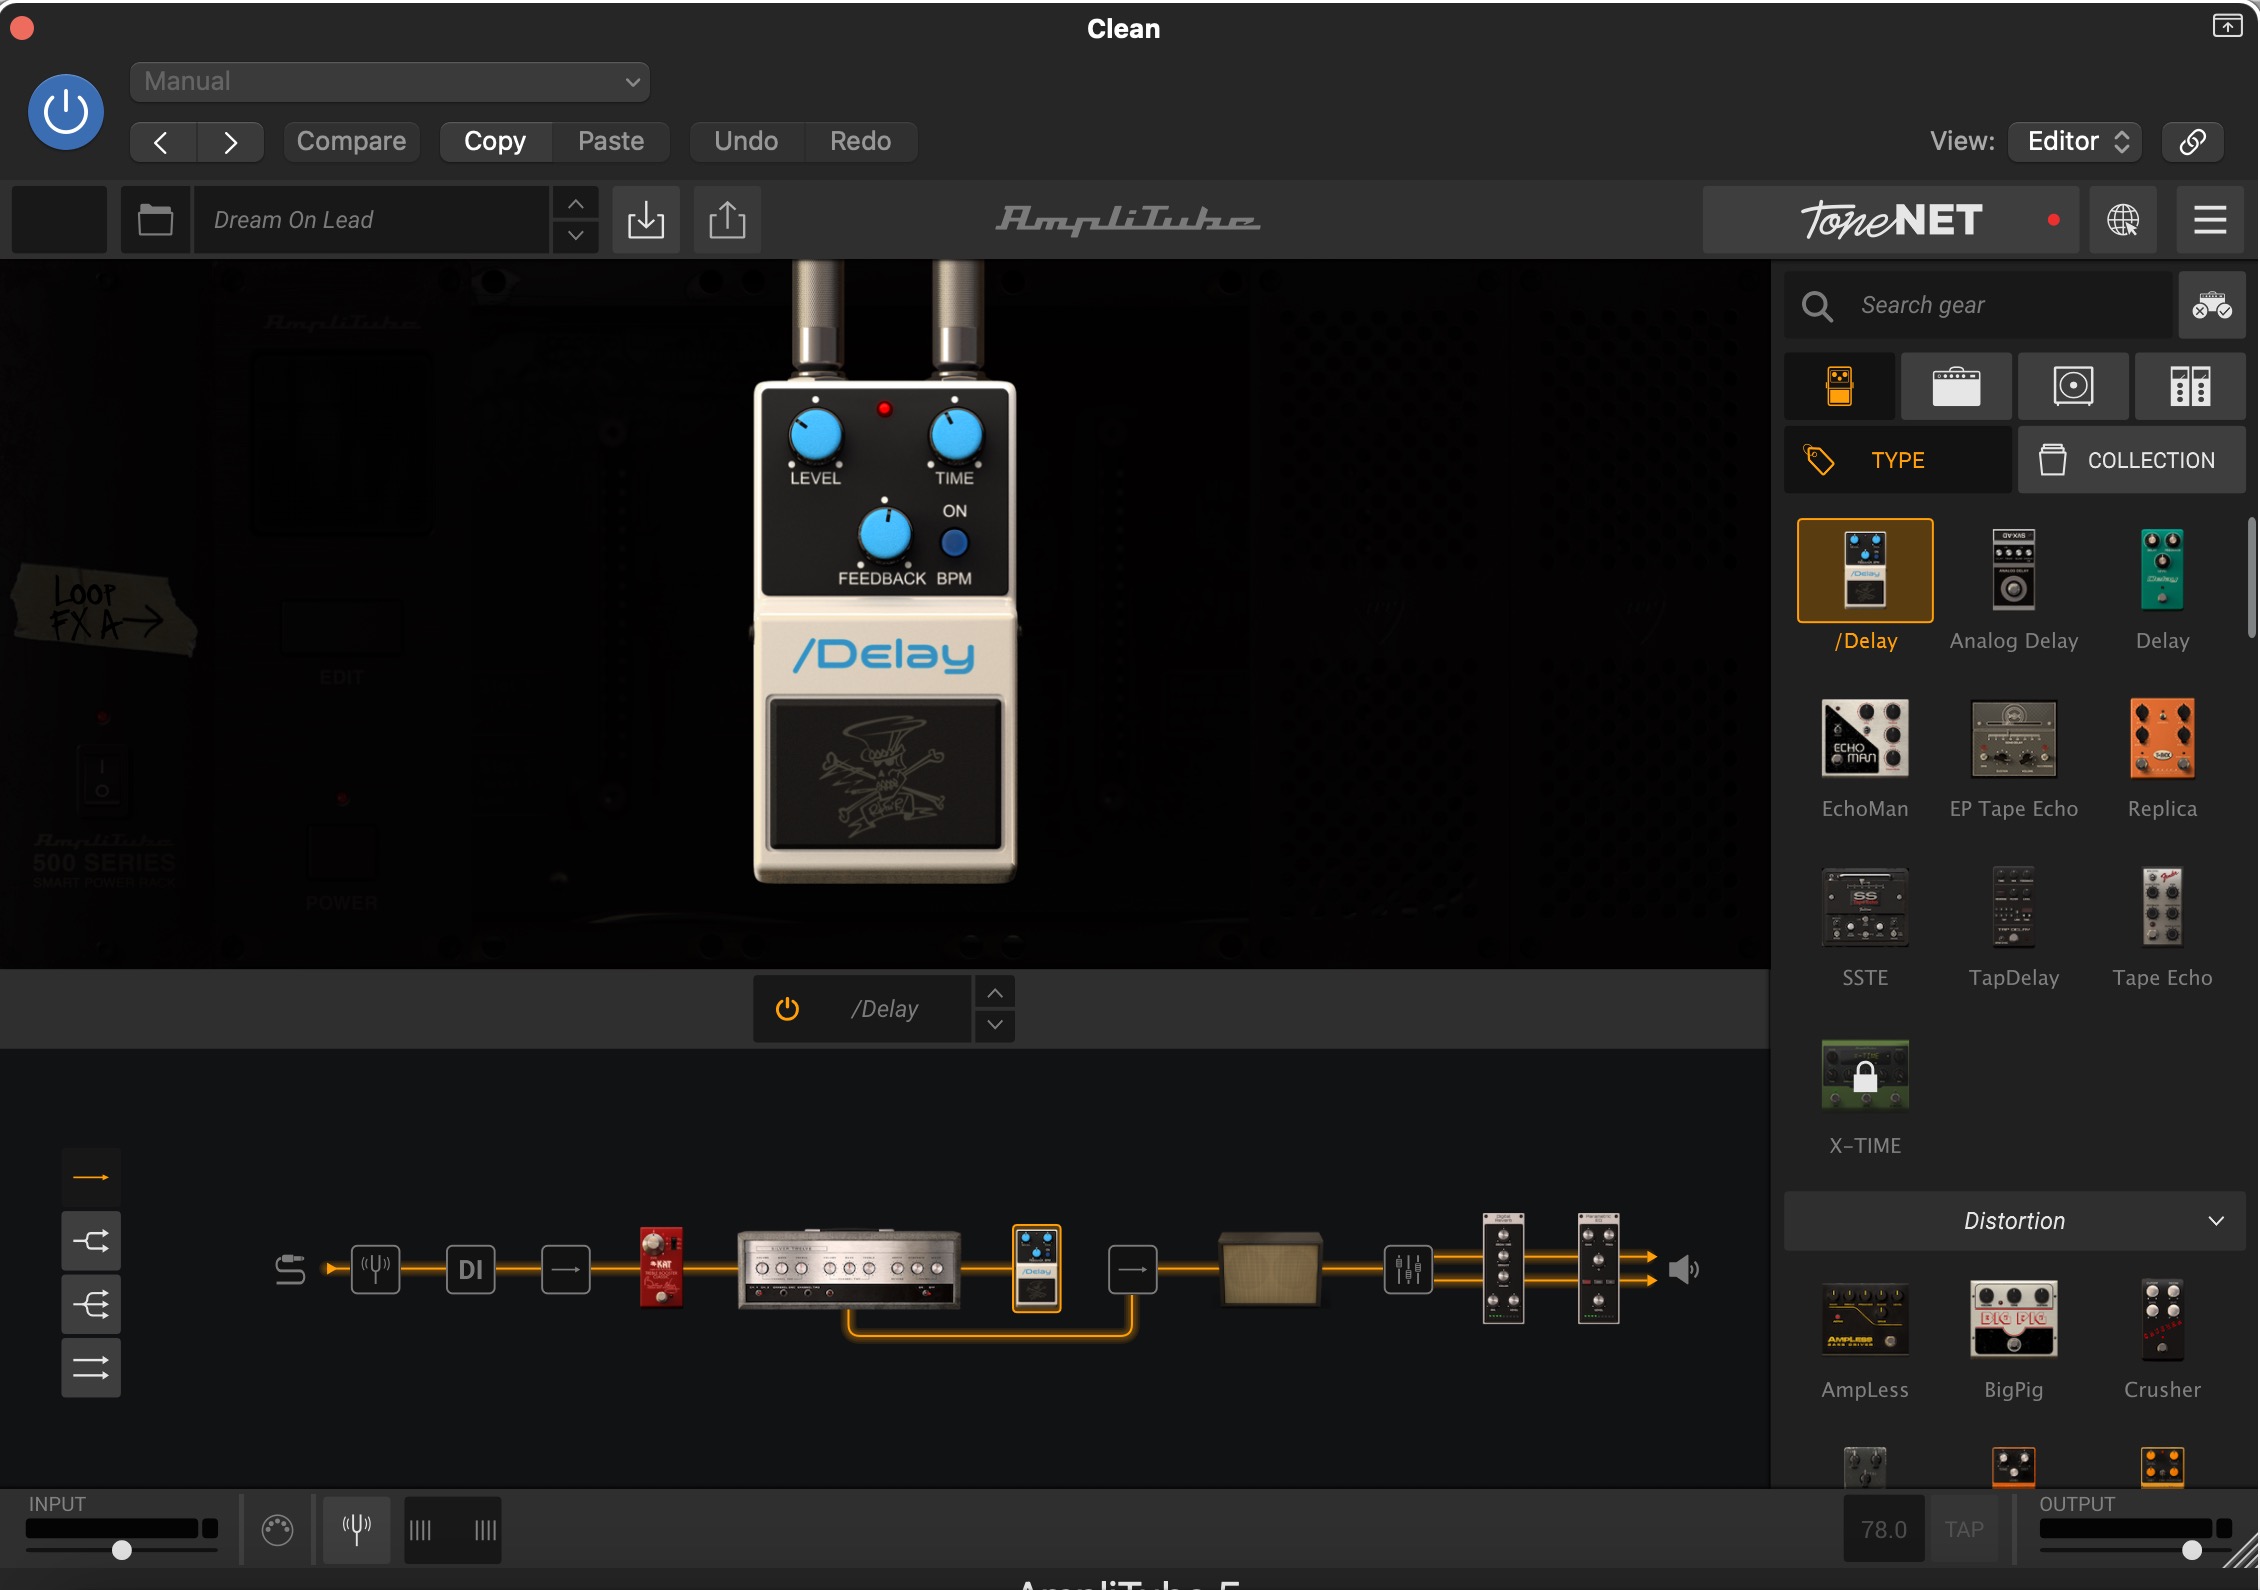
Task: Go to previous preset with left arrow
Action: (163, 141)
